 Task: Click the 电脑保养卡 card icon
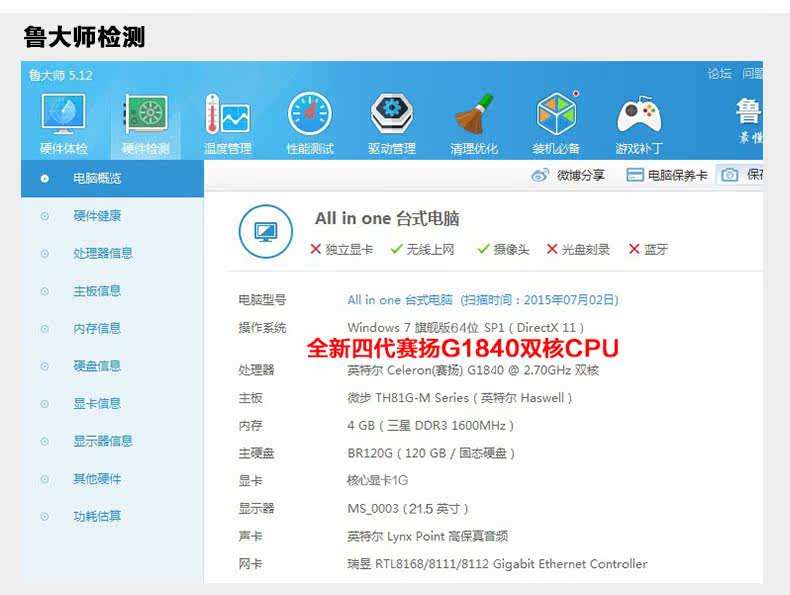634,175
